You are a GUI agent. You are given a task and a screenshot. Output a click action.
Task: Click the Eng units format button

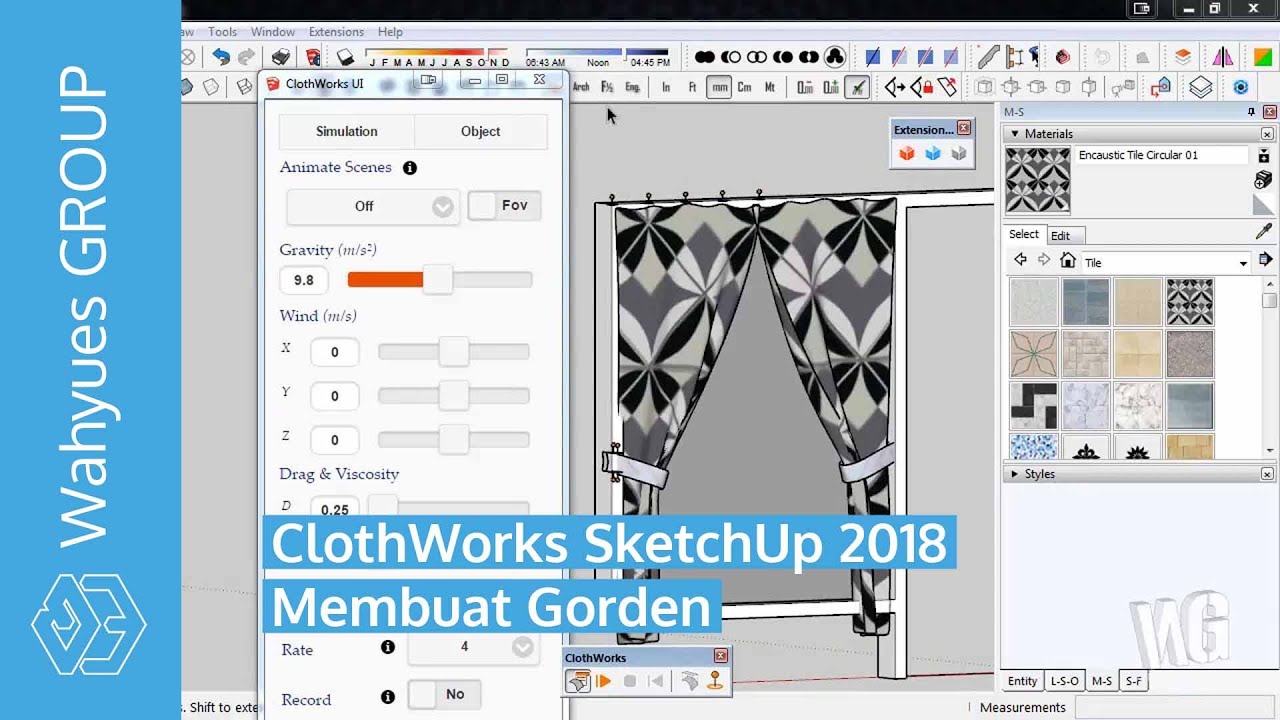point(633,87)
